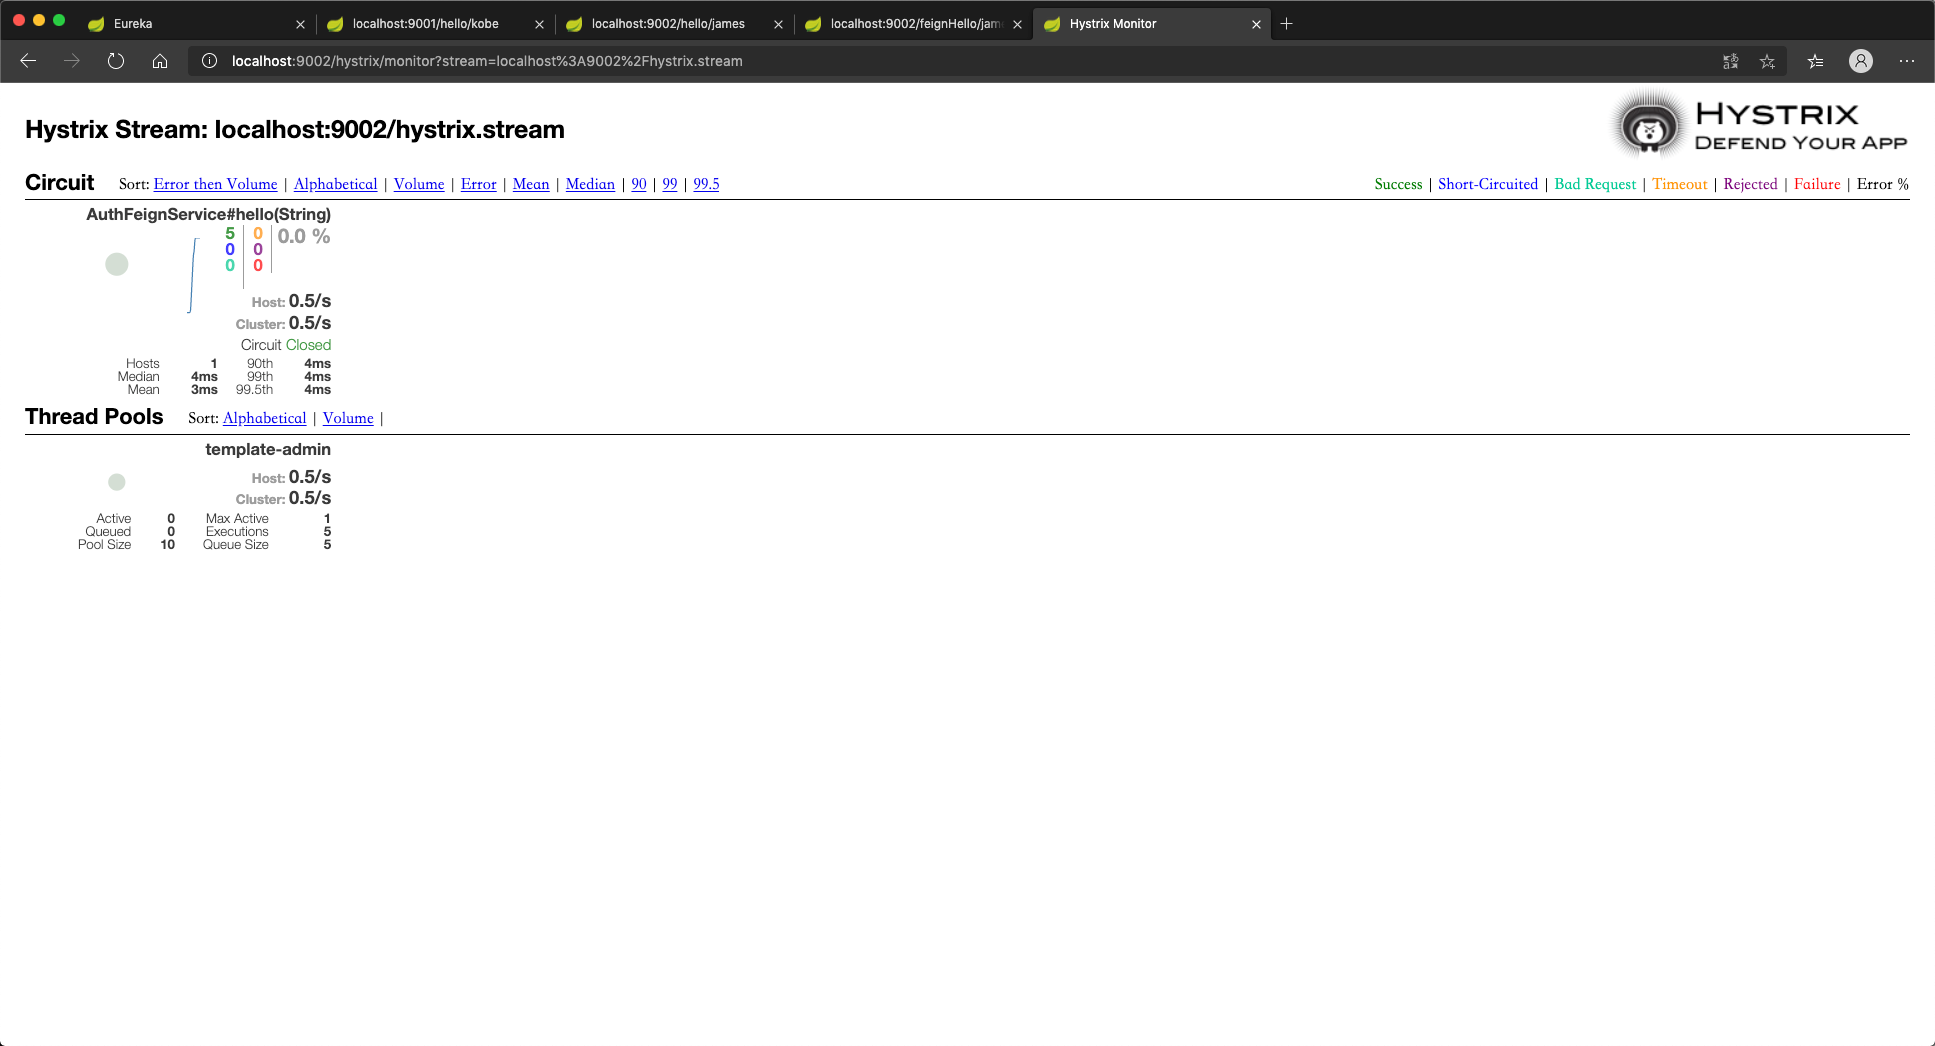This screenshot has width=1935, height=1046.
Task: Sort circuits by Volume
Action: pyautogui.click(x=419, y=184)
